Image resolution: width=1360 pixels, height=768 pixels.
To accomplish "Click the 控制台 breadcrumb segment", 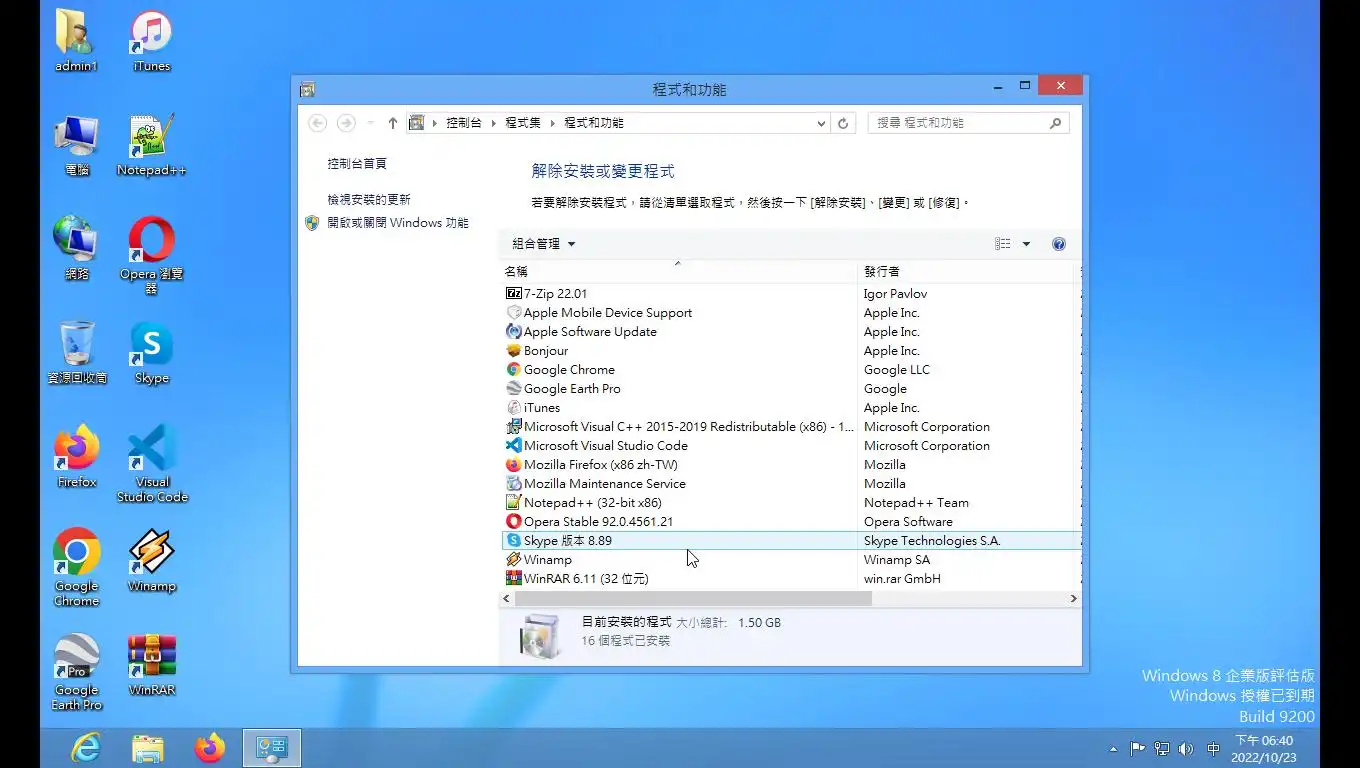I will (x=463, y=123).
